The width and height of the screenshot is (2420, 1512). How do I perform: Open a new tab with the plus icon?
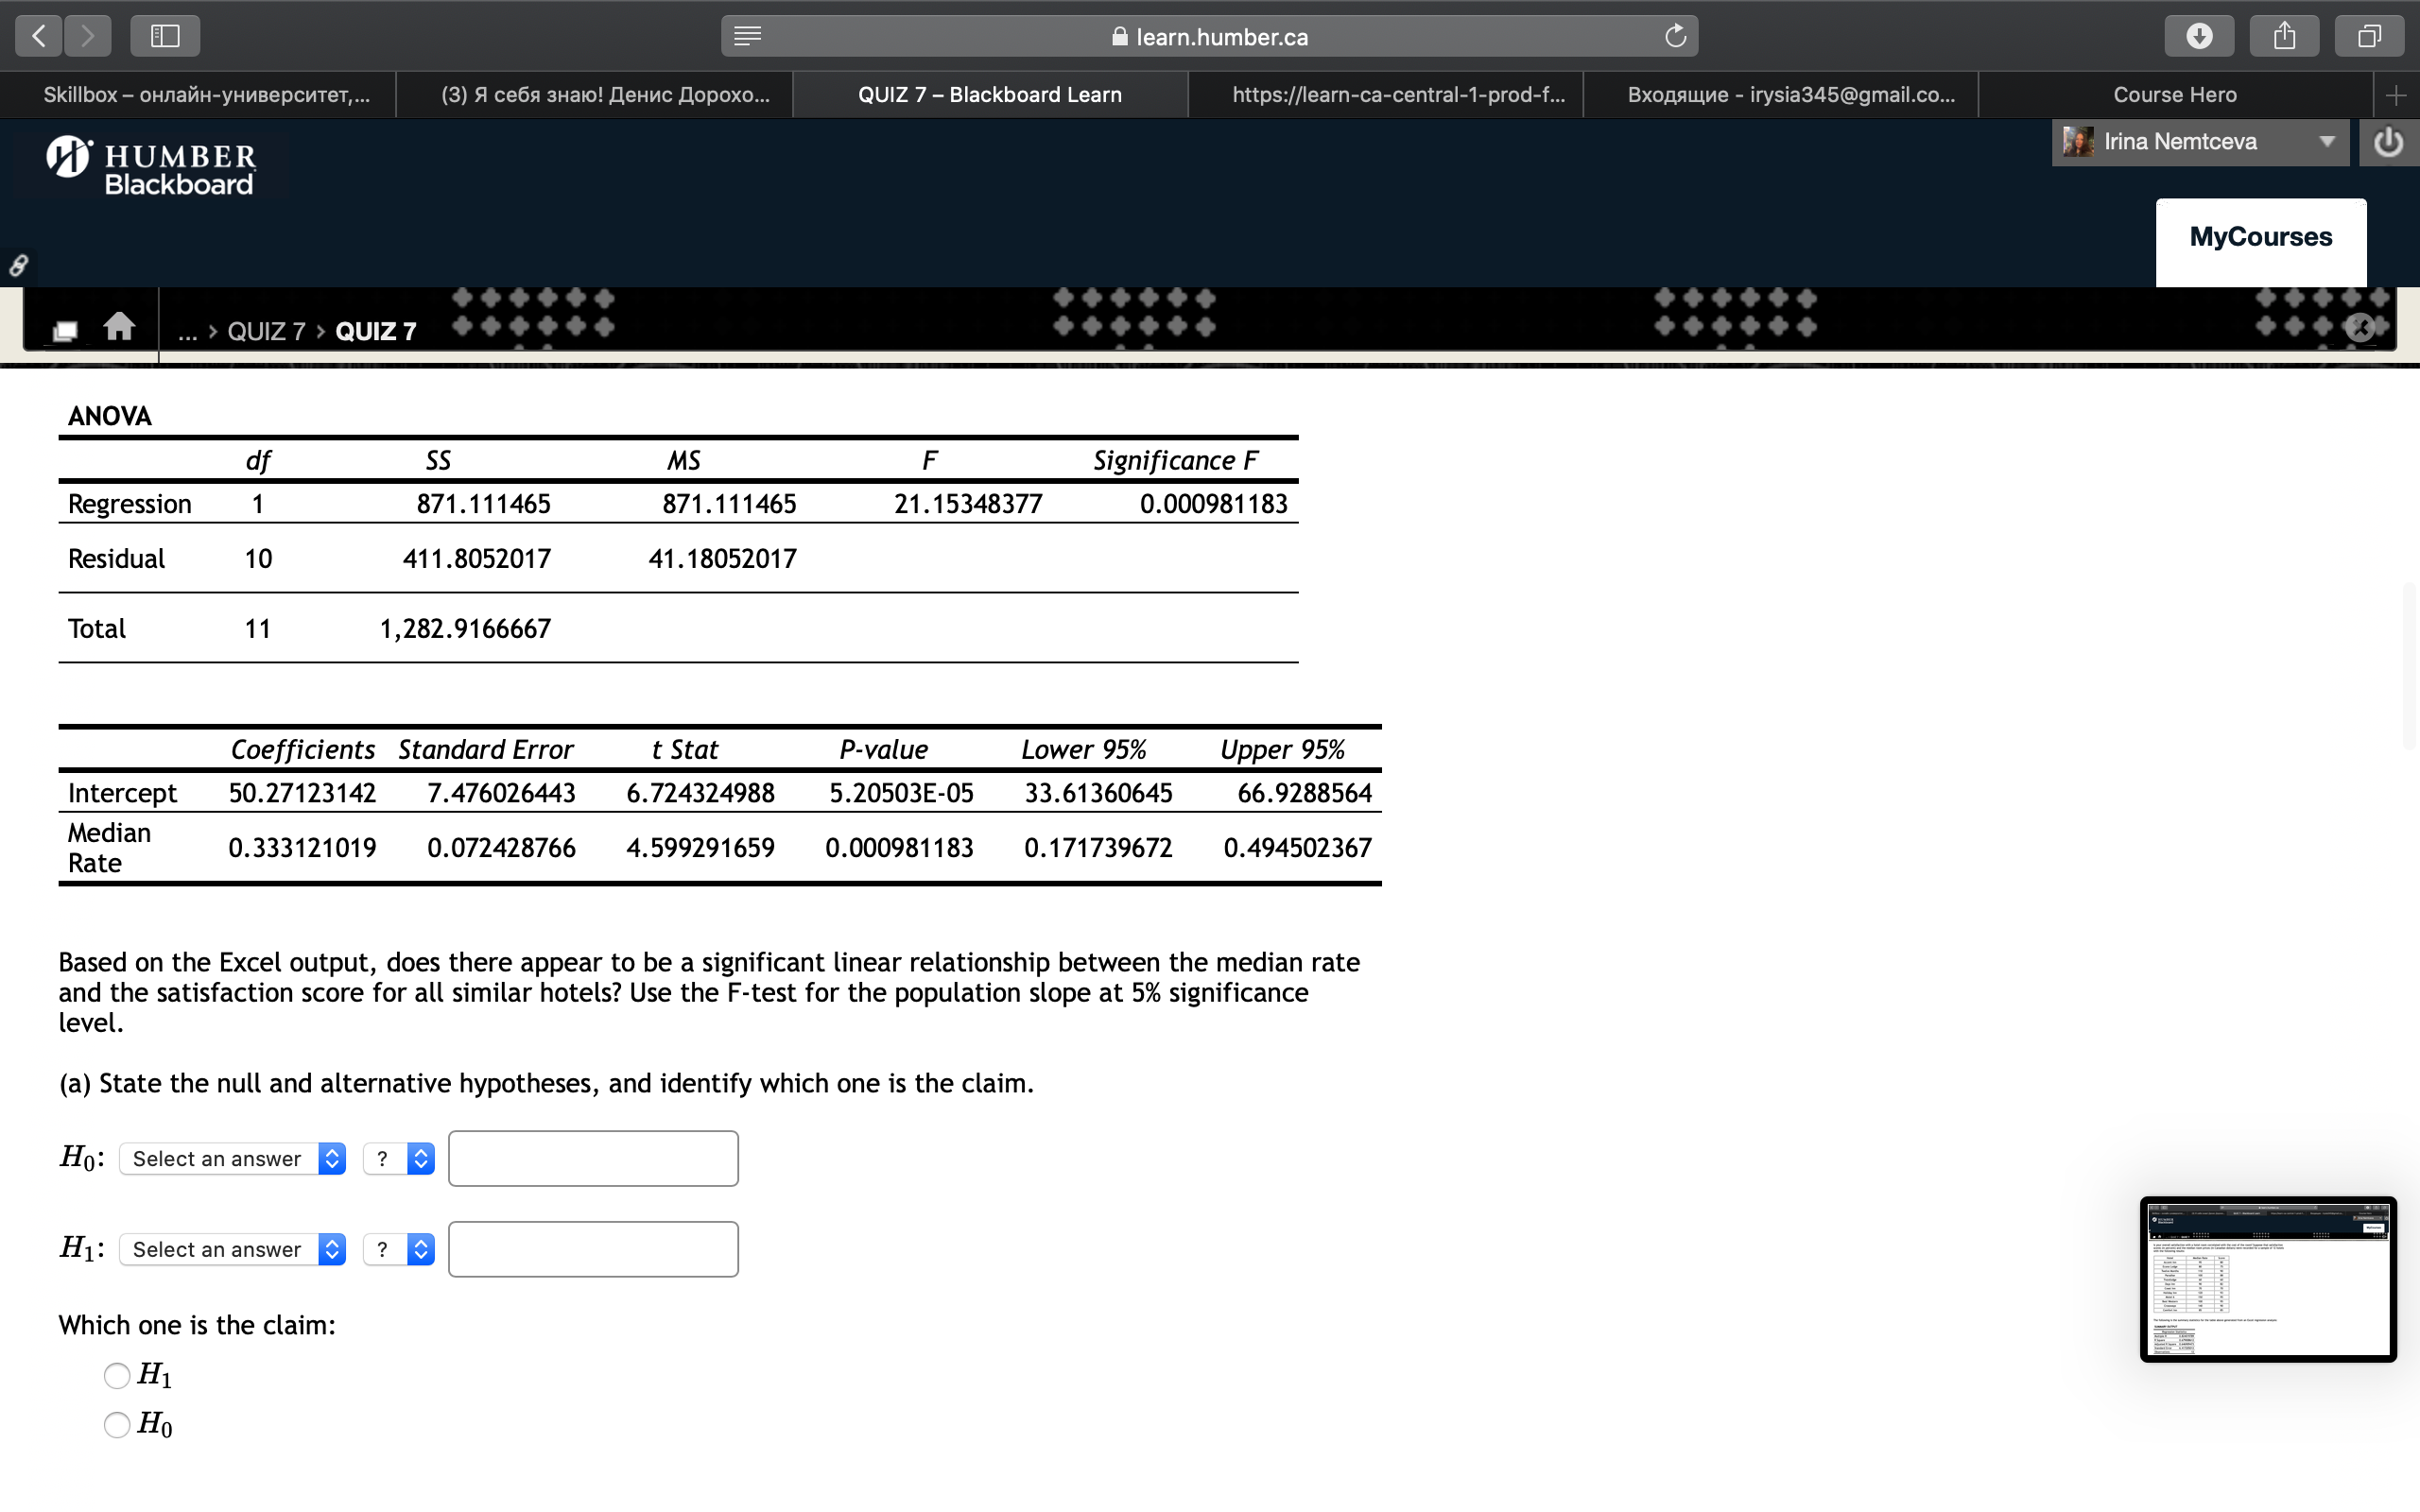pyautogui.click(x=2398, y=94)
